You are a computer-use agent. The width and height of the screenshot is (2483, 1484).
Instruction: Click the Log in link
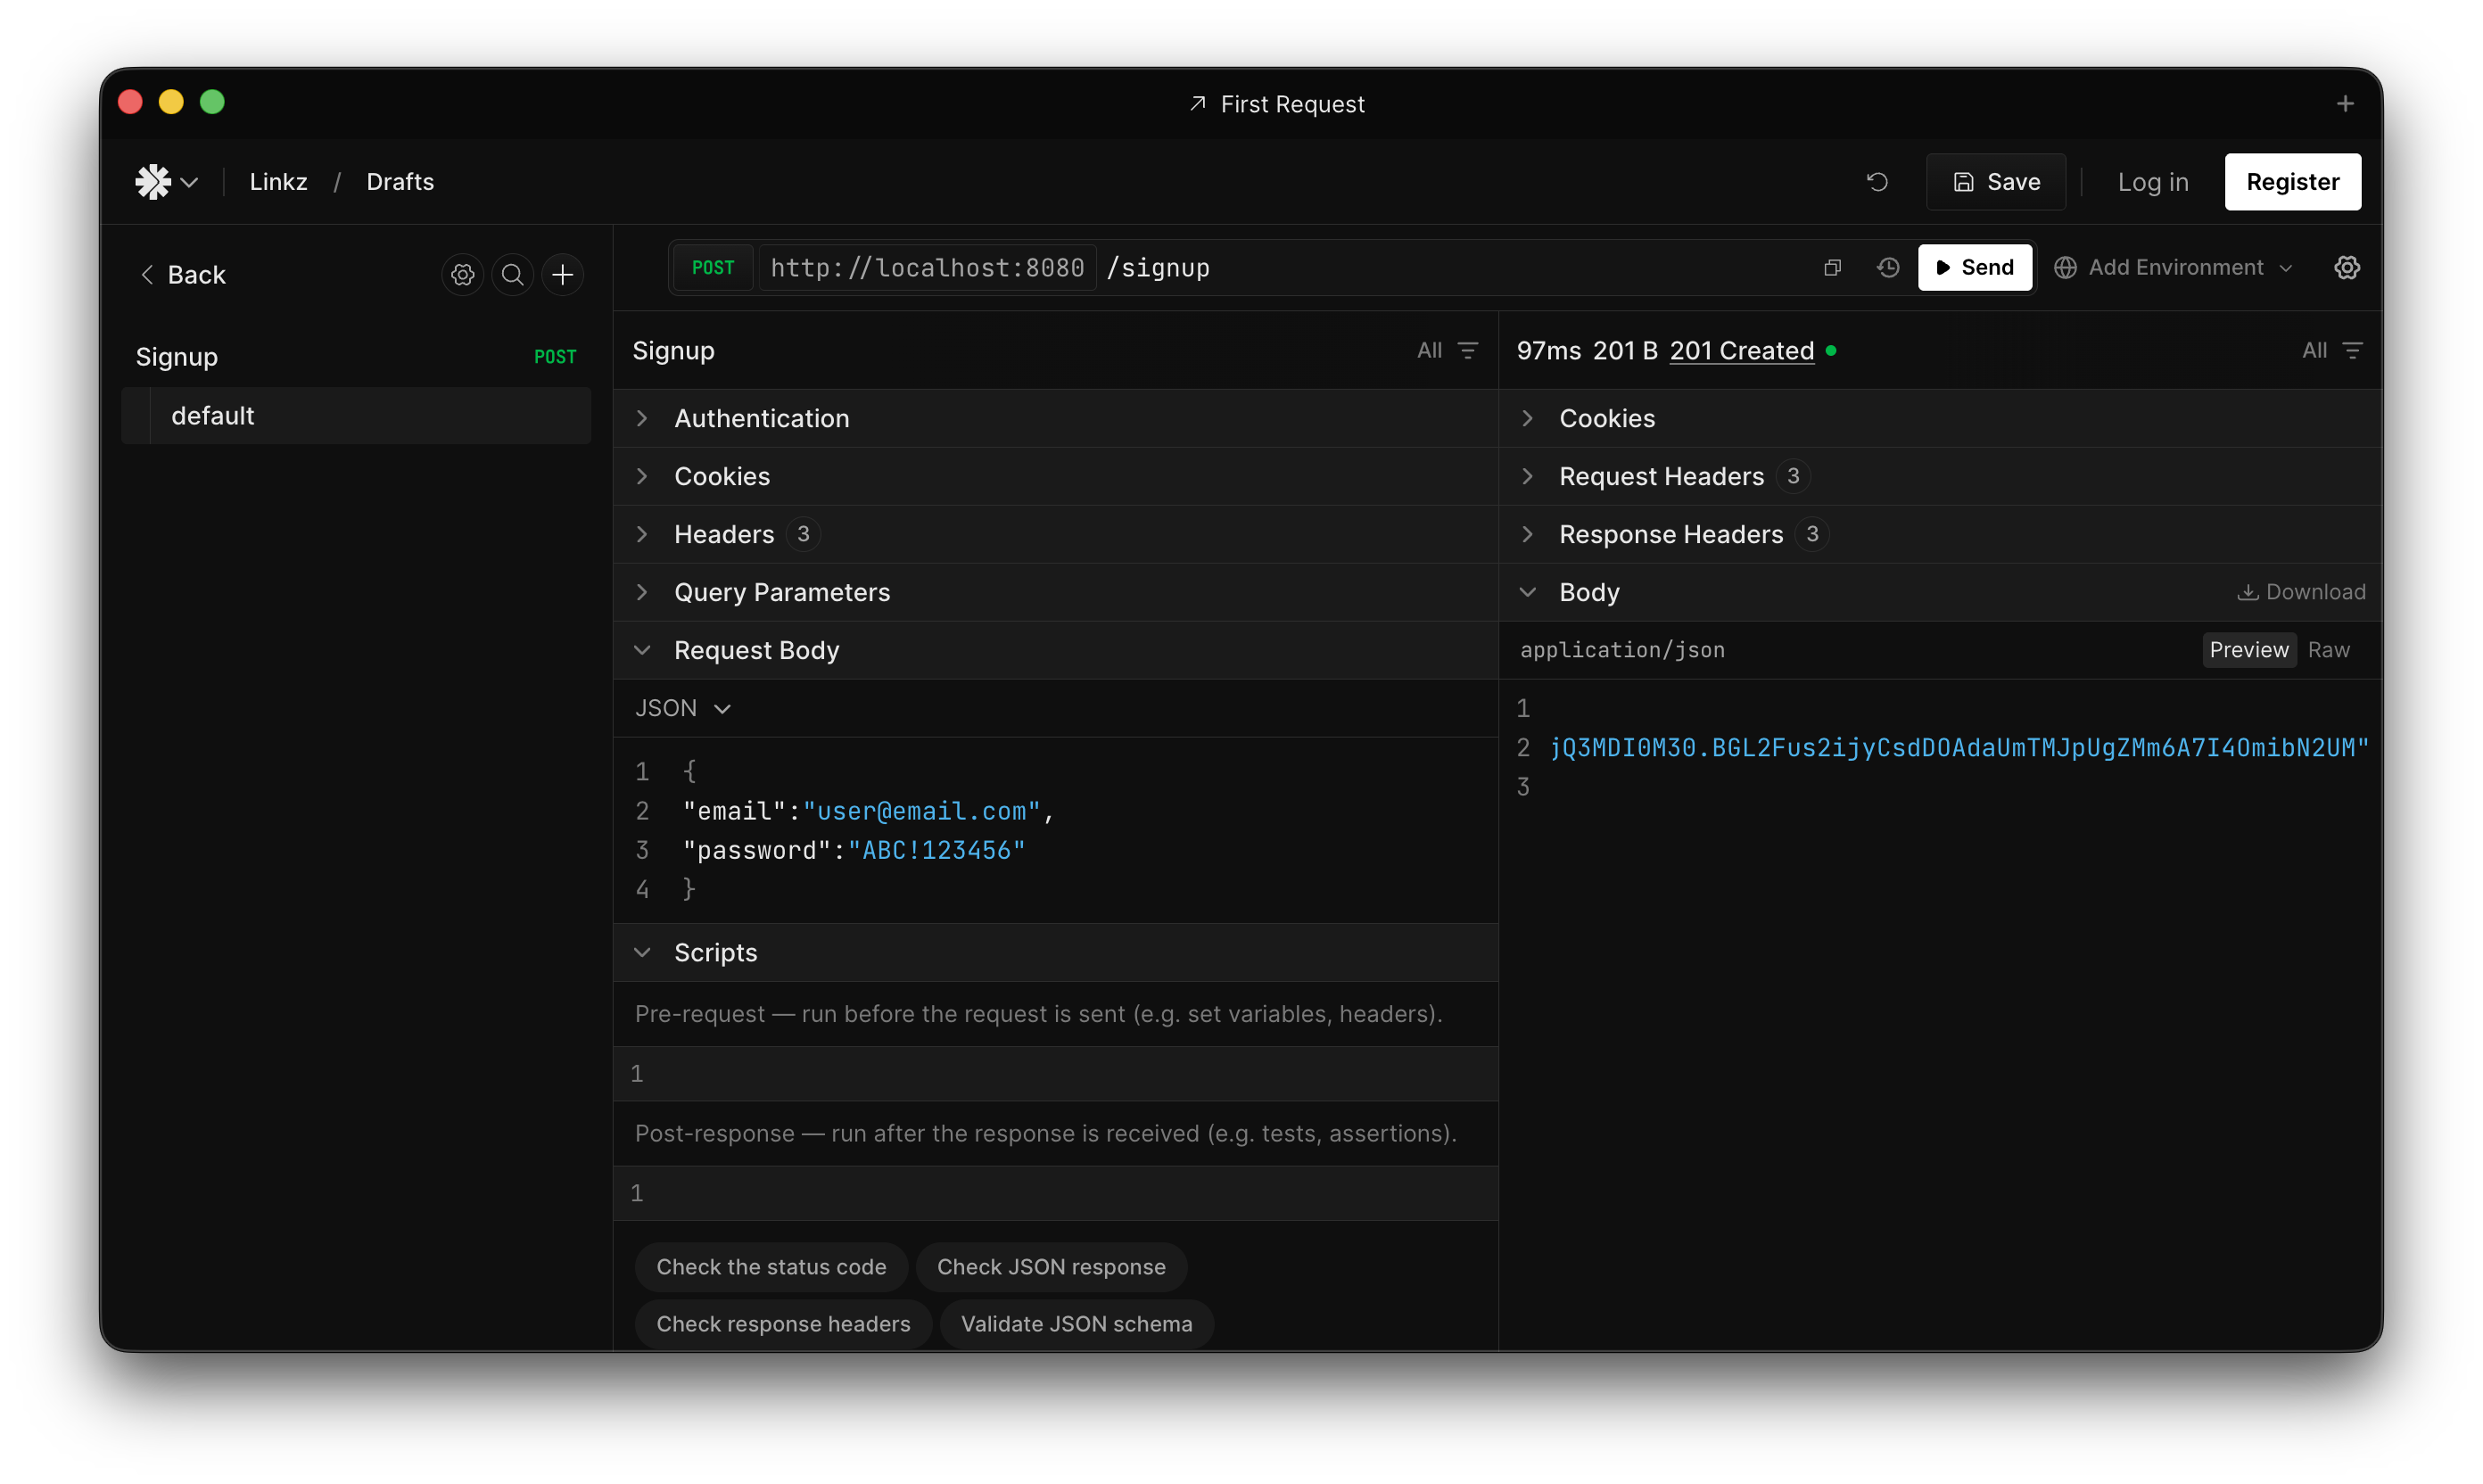coord(2152,182)
